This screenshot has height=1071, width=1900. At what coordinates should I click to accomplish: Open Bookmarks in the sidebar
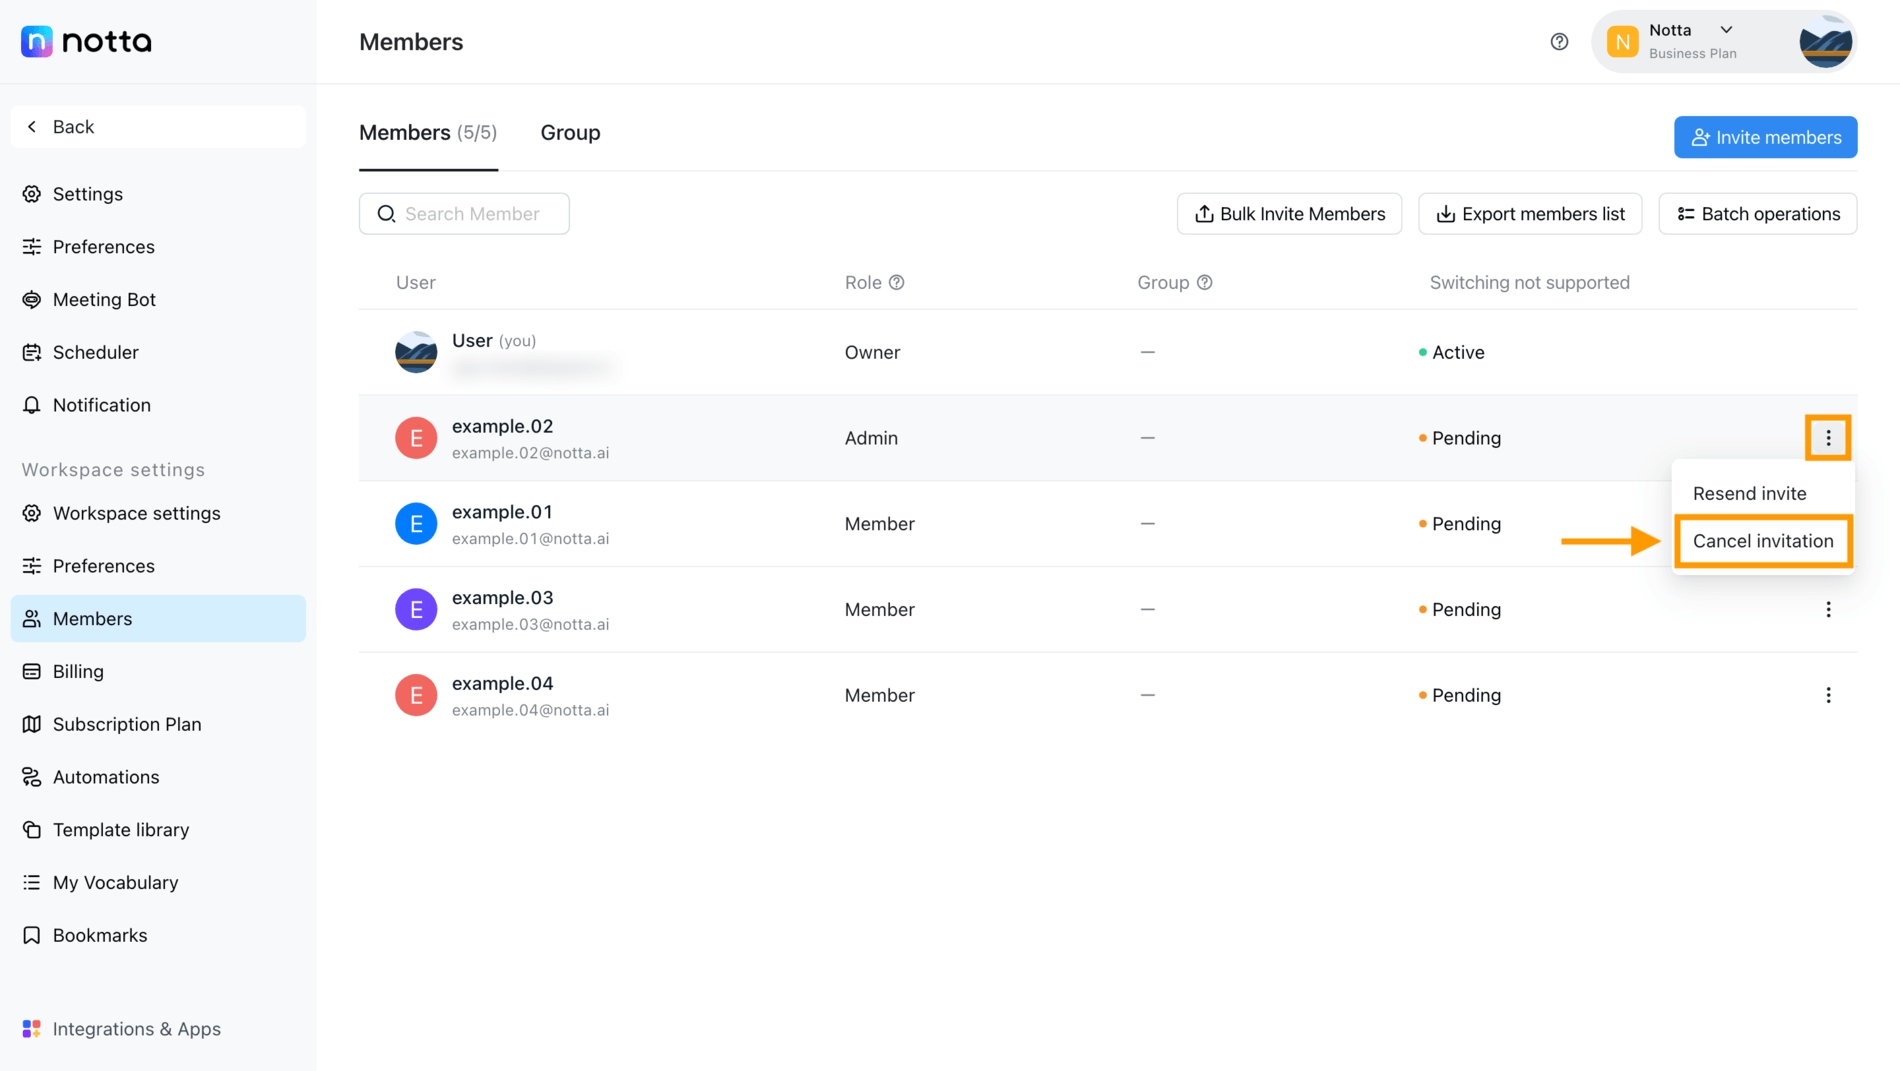[158, 936]
